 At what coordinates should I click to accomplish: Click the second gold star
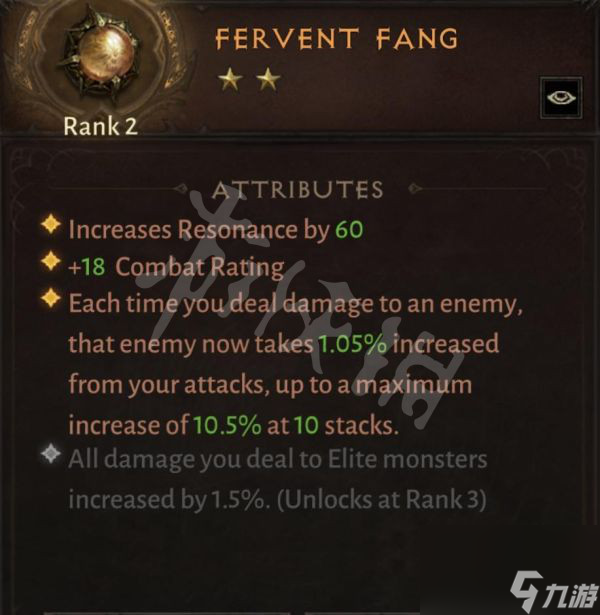pyautogui.click(x=268, y=78)
